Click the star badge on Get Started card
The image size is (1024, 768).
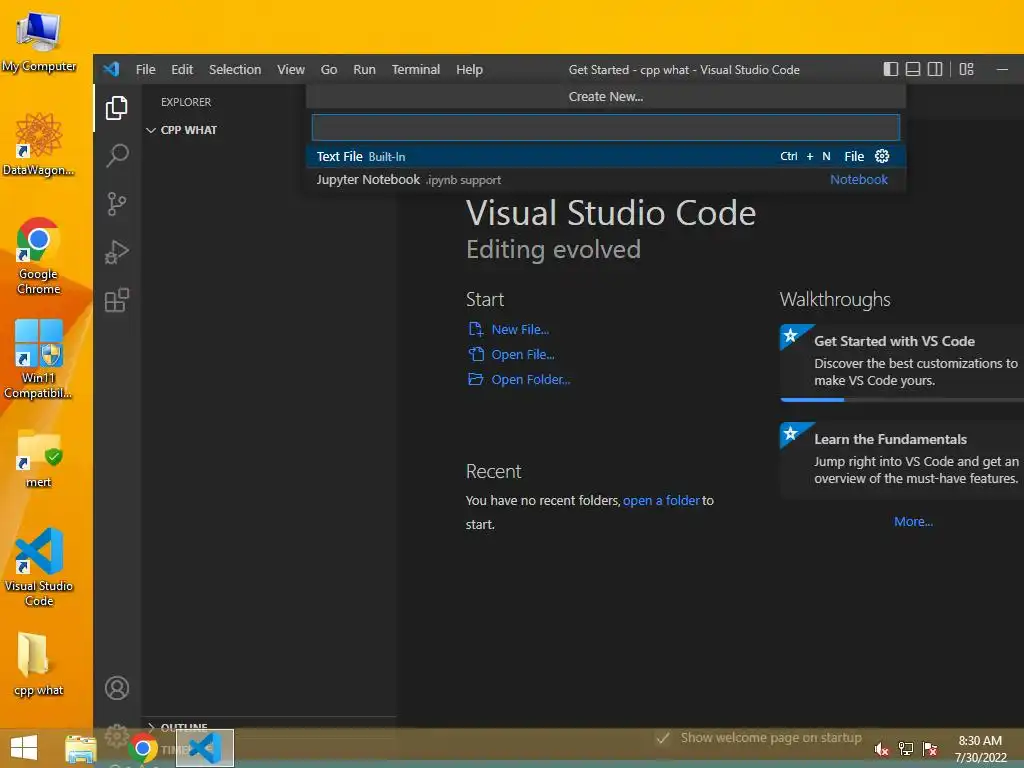[x=790, y=336]
